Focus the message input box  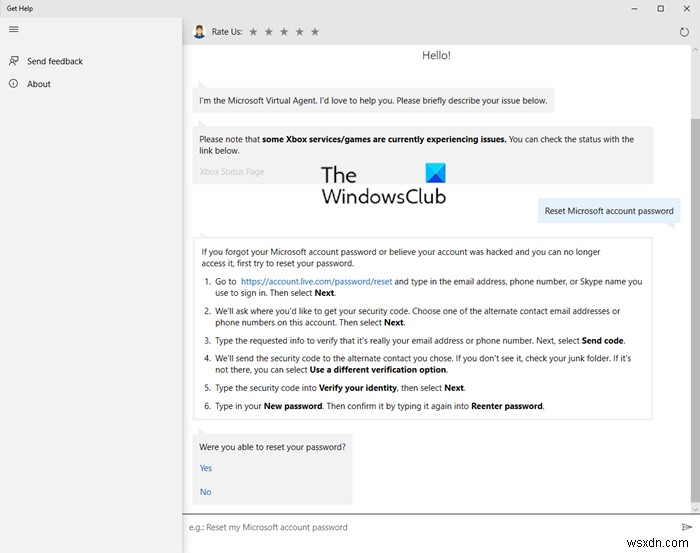[x=431, y=528]
